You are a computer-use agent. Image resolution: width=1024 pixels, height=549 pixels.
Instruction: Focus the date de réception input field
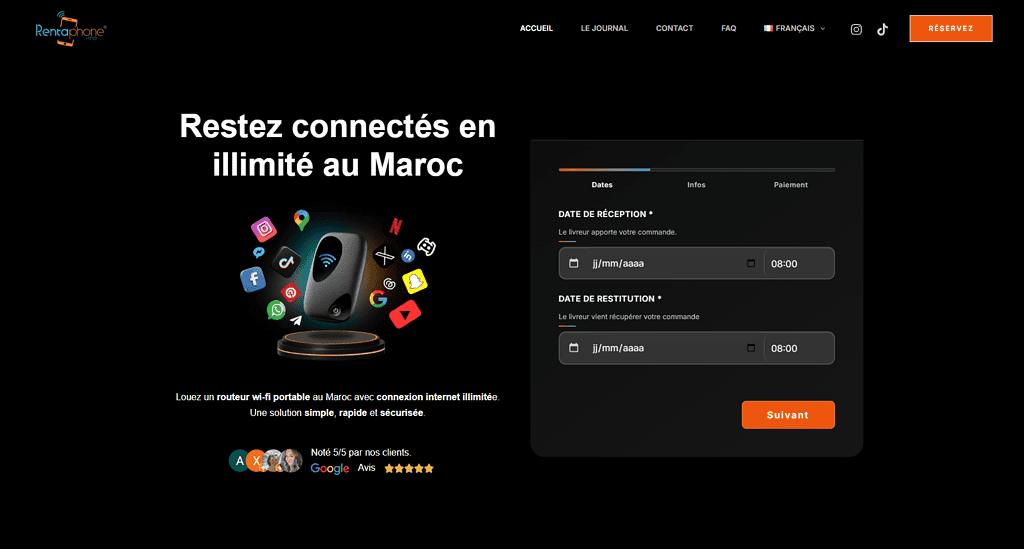tap(662, 263)
